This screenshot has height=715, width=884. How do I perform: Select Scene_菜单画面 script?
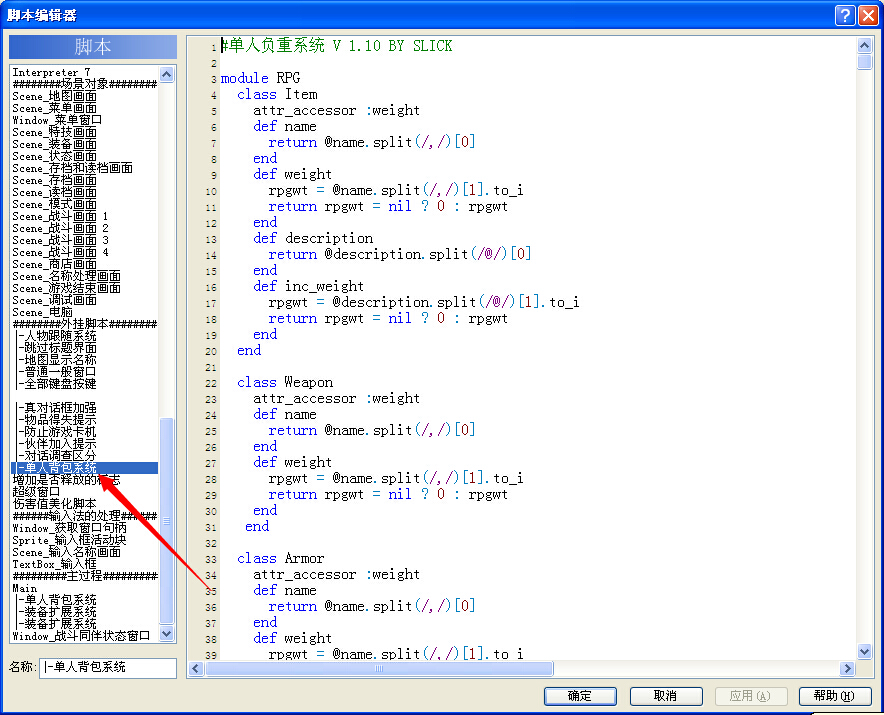click(54, 108)
